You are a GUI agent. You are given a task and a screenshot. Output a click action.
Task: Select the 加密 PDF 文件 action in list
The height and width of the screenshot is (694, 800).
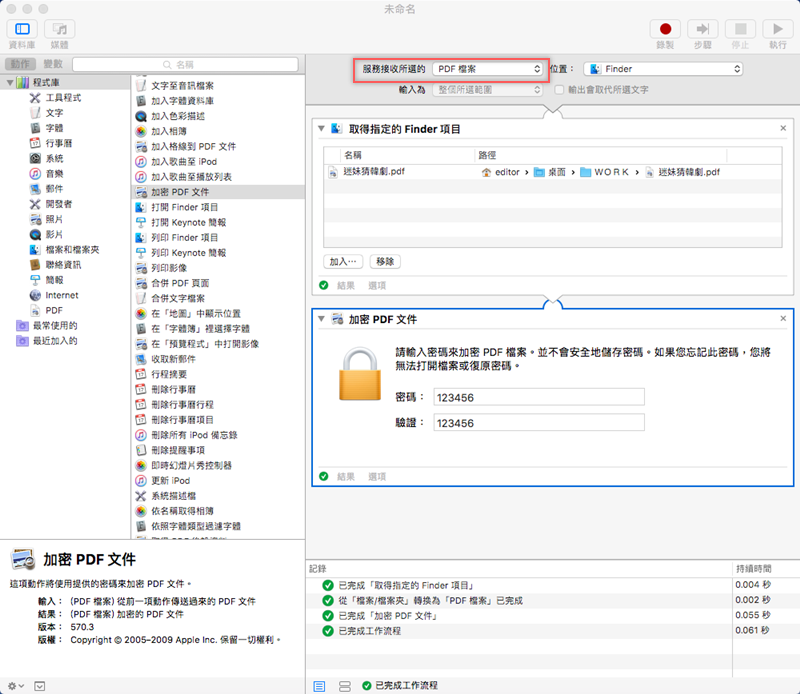pos(180,191)
